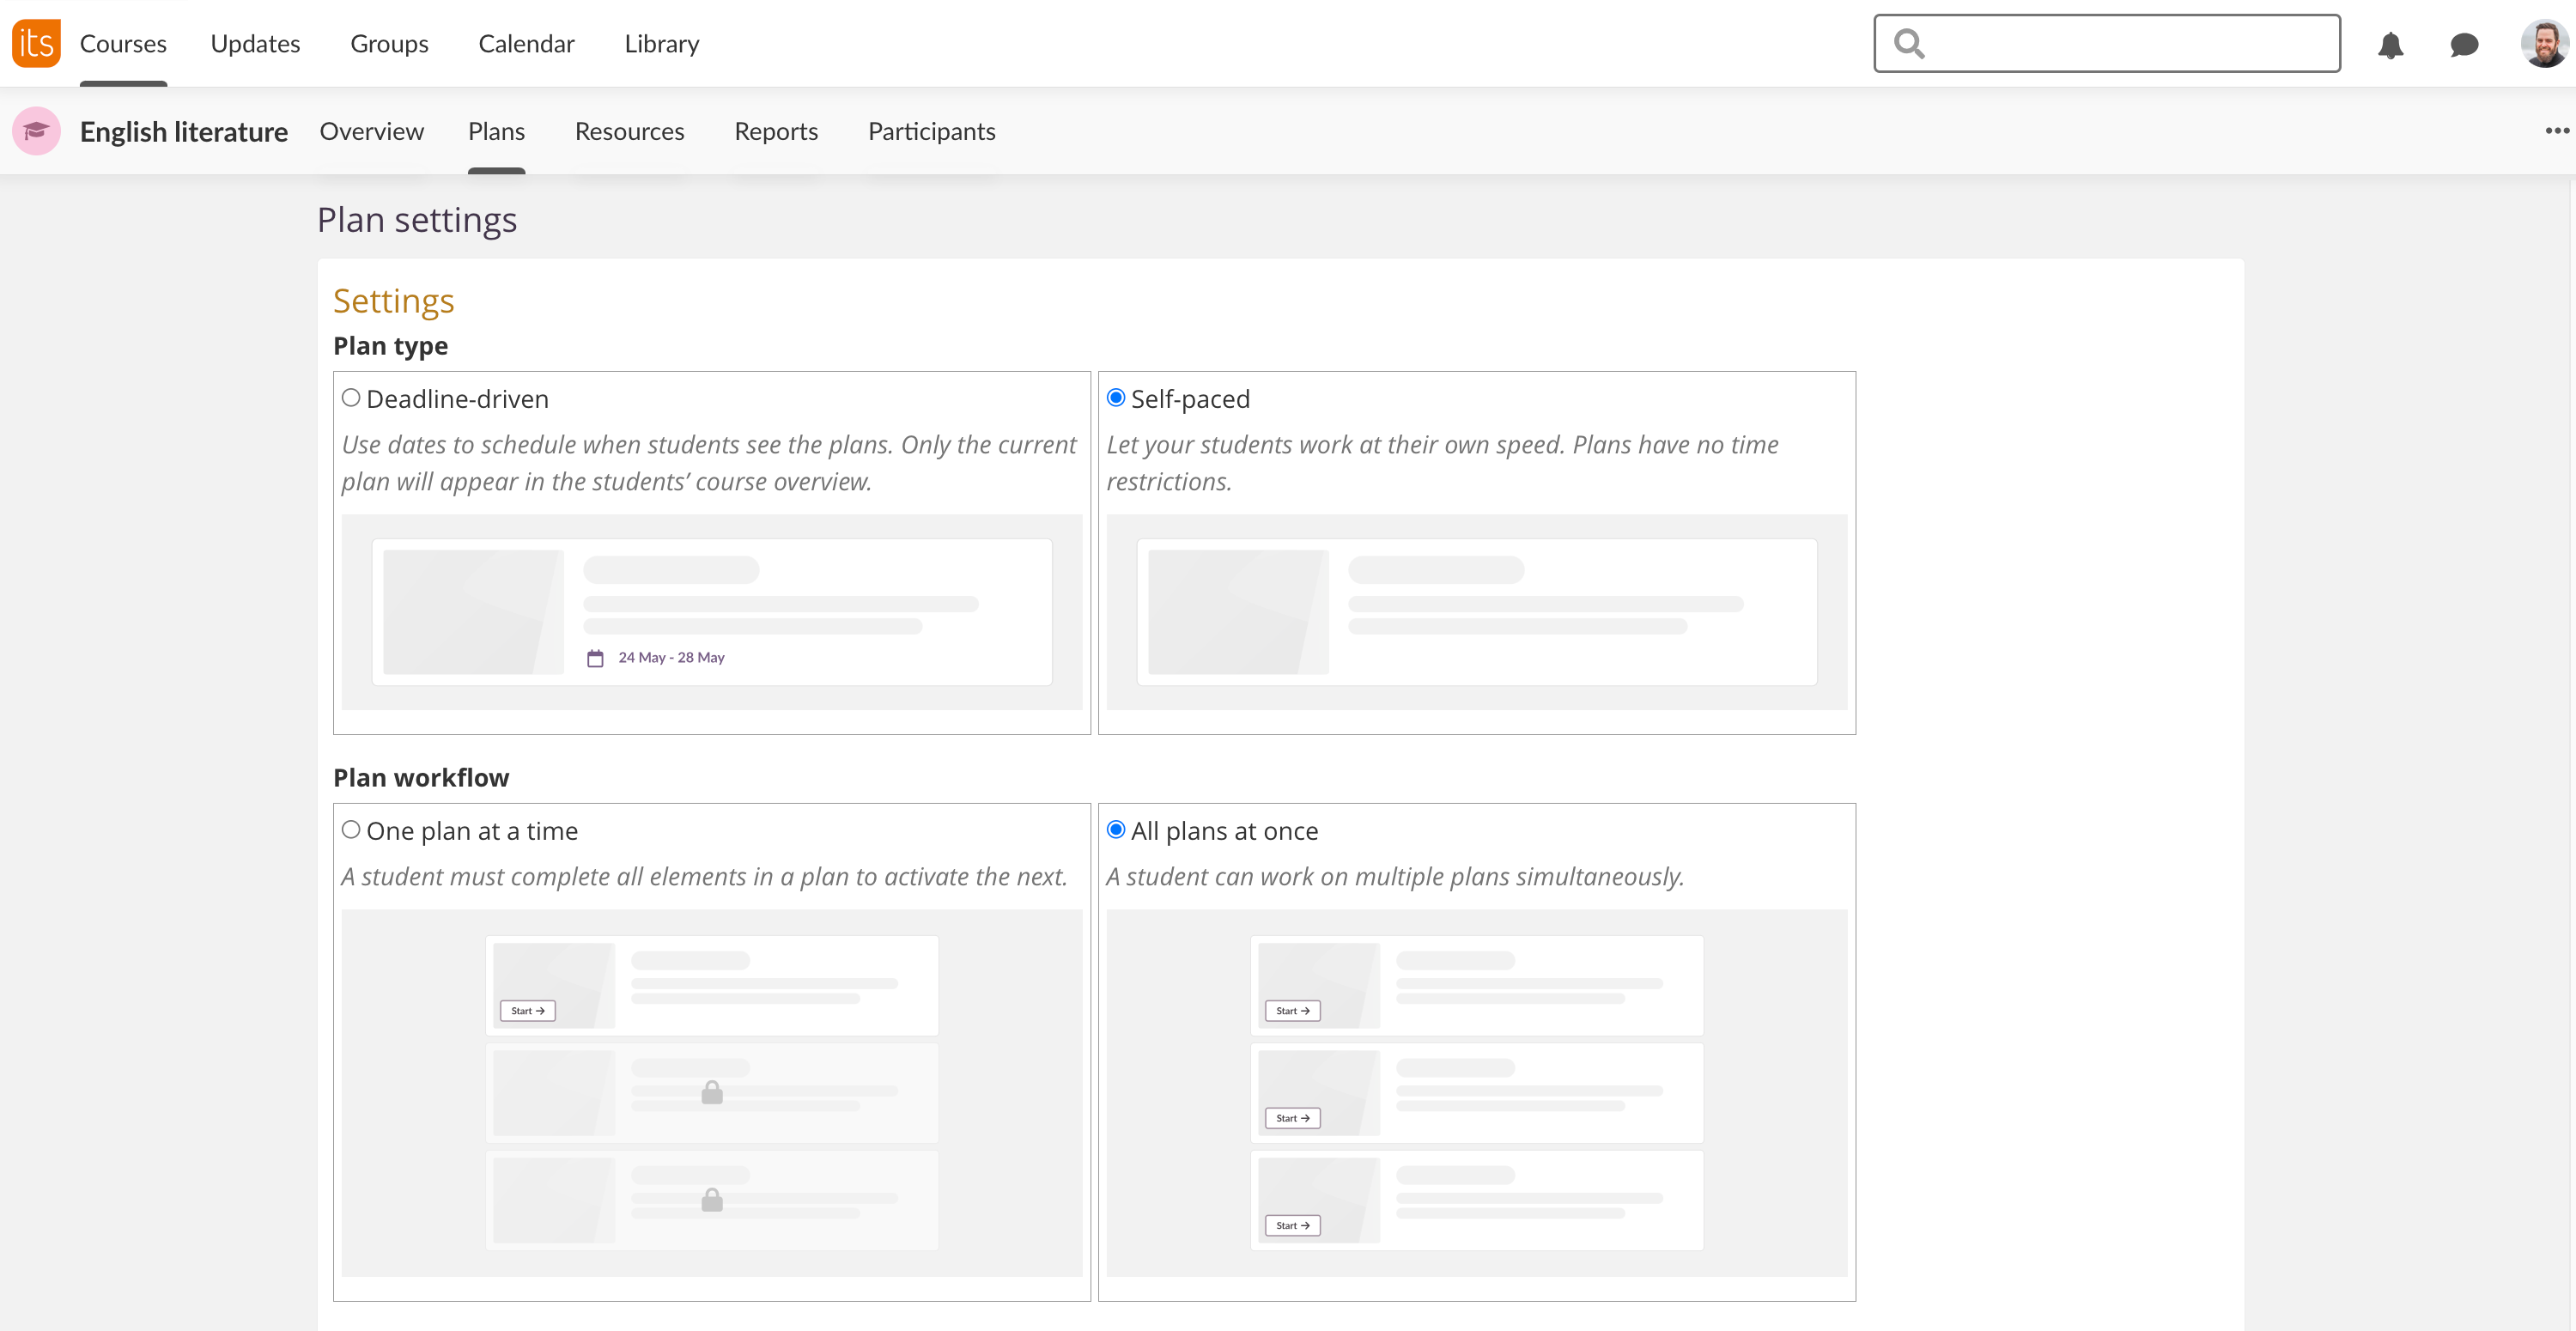Click into the search input field
The height and width of the screenshot is (1331, 2576).
coord(2130,43)
